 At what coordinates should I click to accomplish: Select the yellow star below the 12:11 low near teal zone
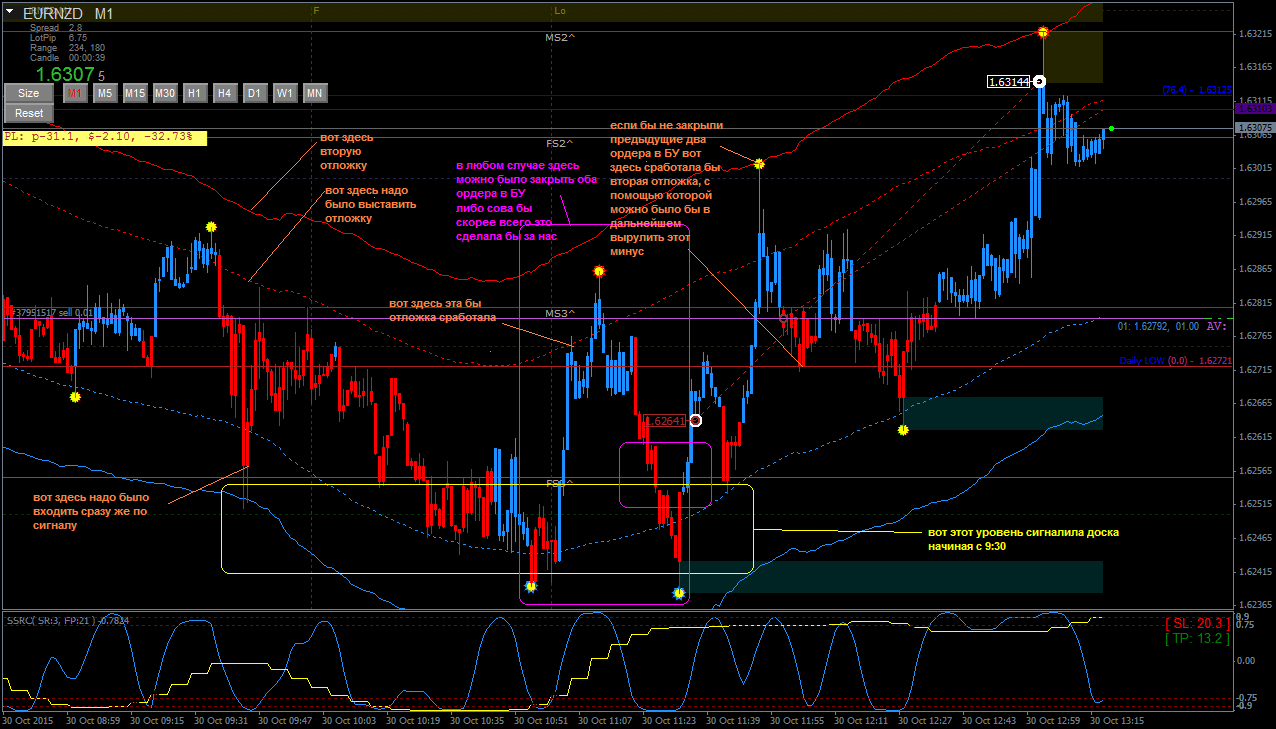point(903,430)
